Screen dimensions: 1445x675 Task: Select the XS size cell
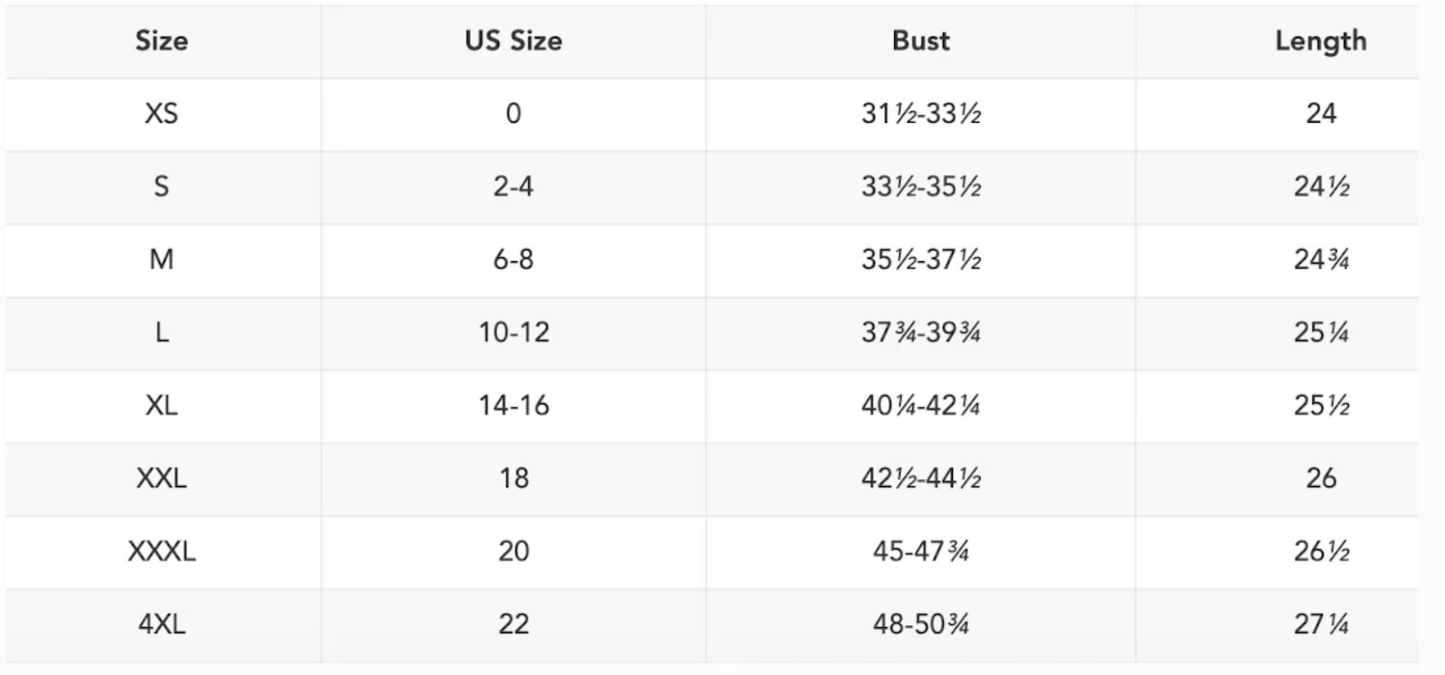[162, 114]
